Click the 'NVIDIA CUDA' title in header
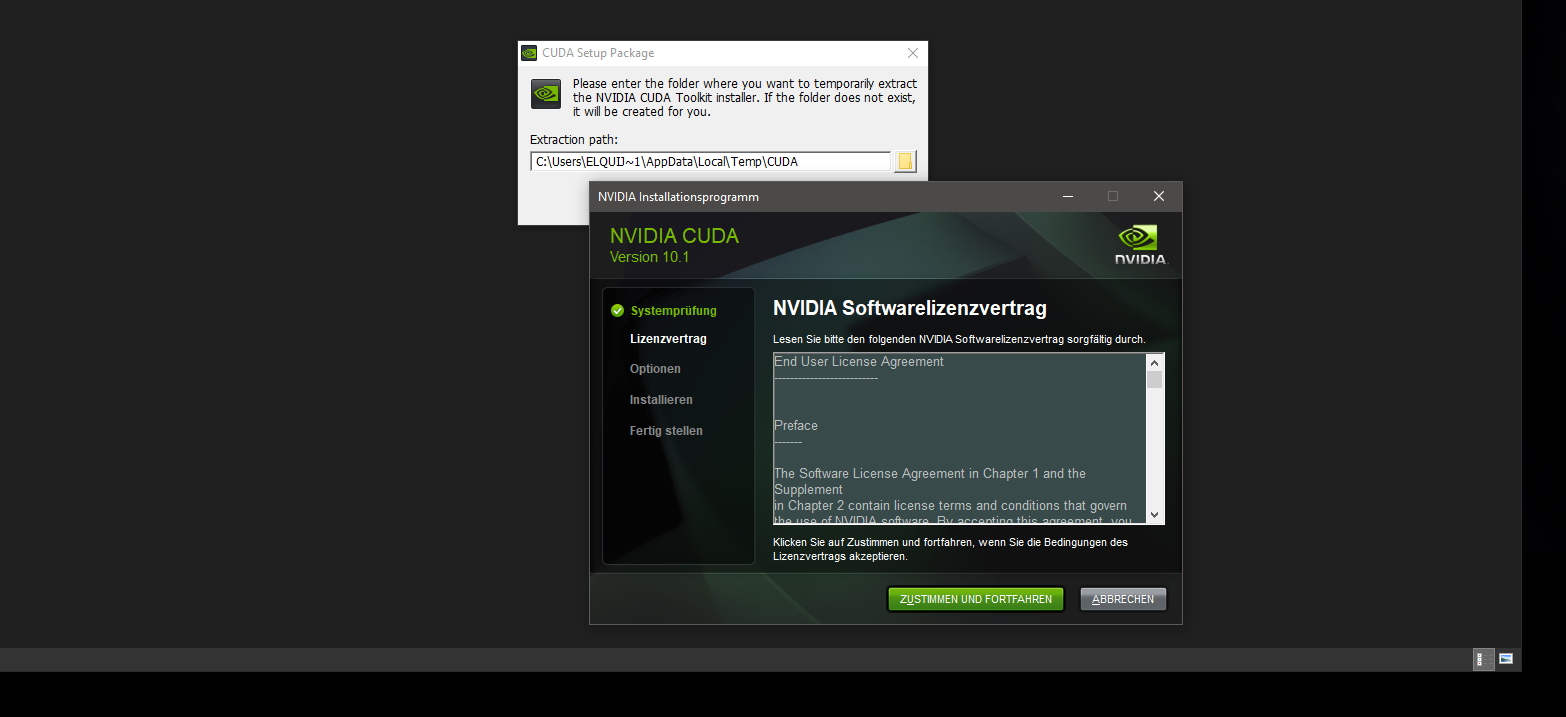The width and height of the screenshot is (1566, 717). pos(674,236)
